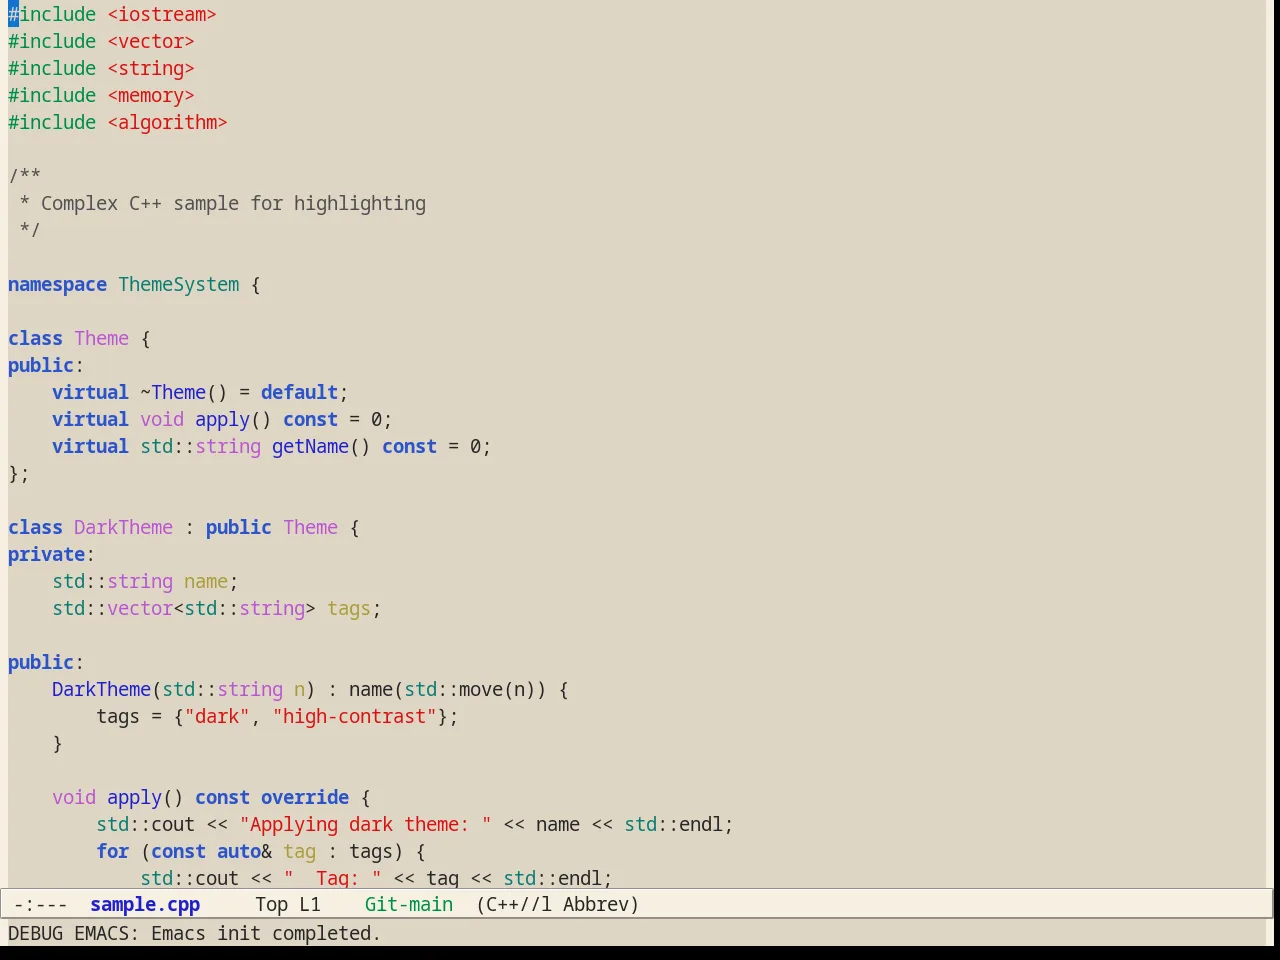Viewport: 1280px width, 960px height.
Task: Click the echo area message 'Emacs init completed'
Action: [266, 933]
